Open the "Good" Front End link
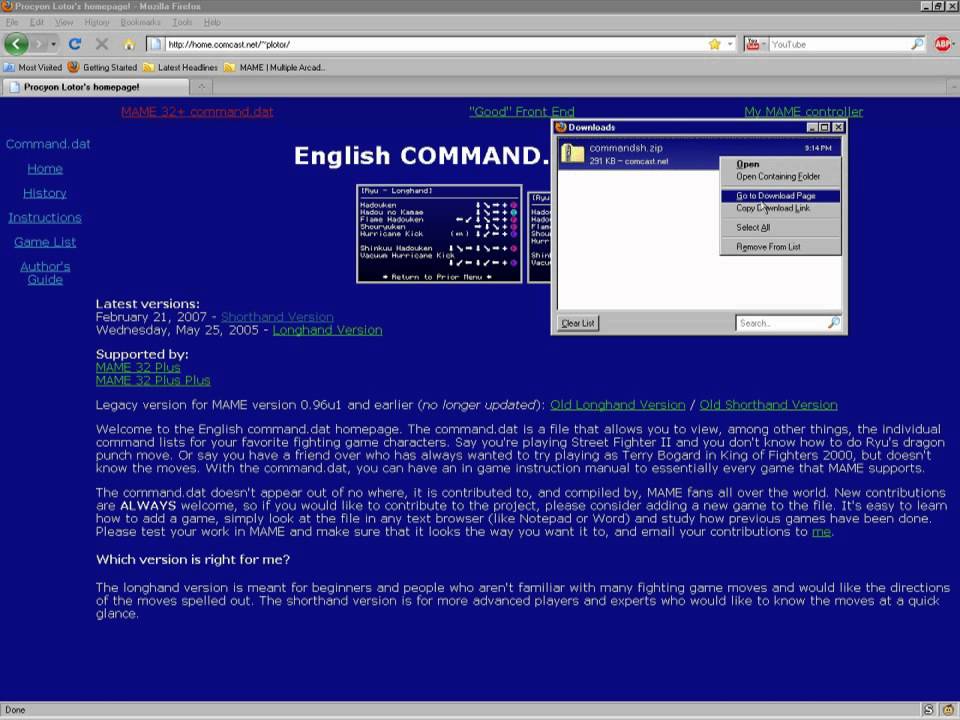 click(522, 112)
